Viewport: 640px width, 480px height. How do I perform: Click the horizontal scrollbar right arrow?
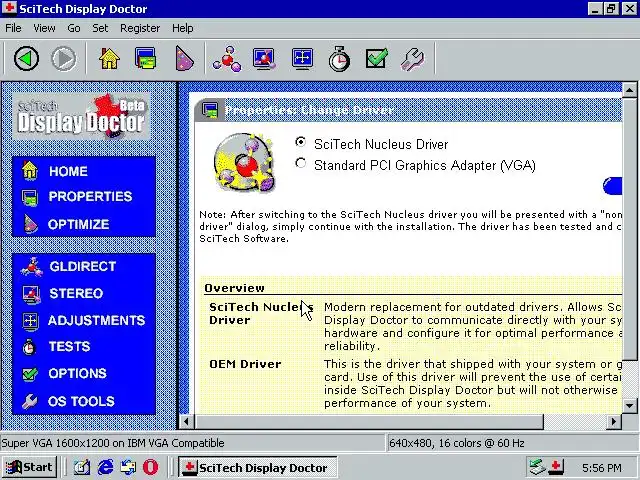tap(613, 422)
